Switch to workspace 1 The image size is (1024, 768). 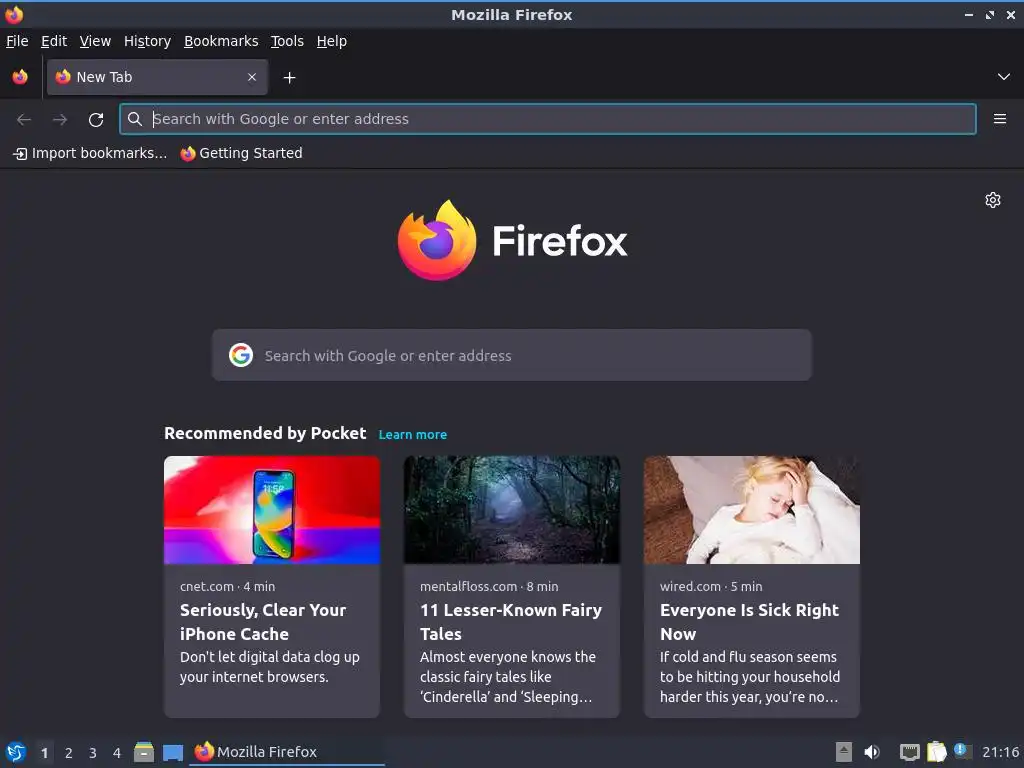(x=44, y=753)
